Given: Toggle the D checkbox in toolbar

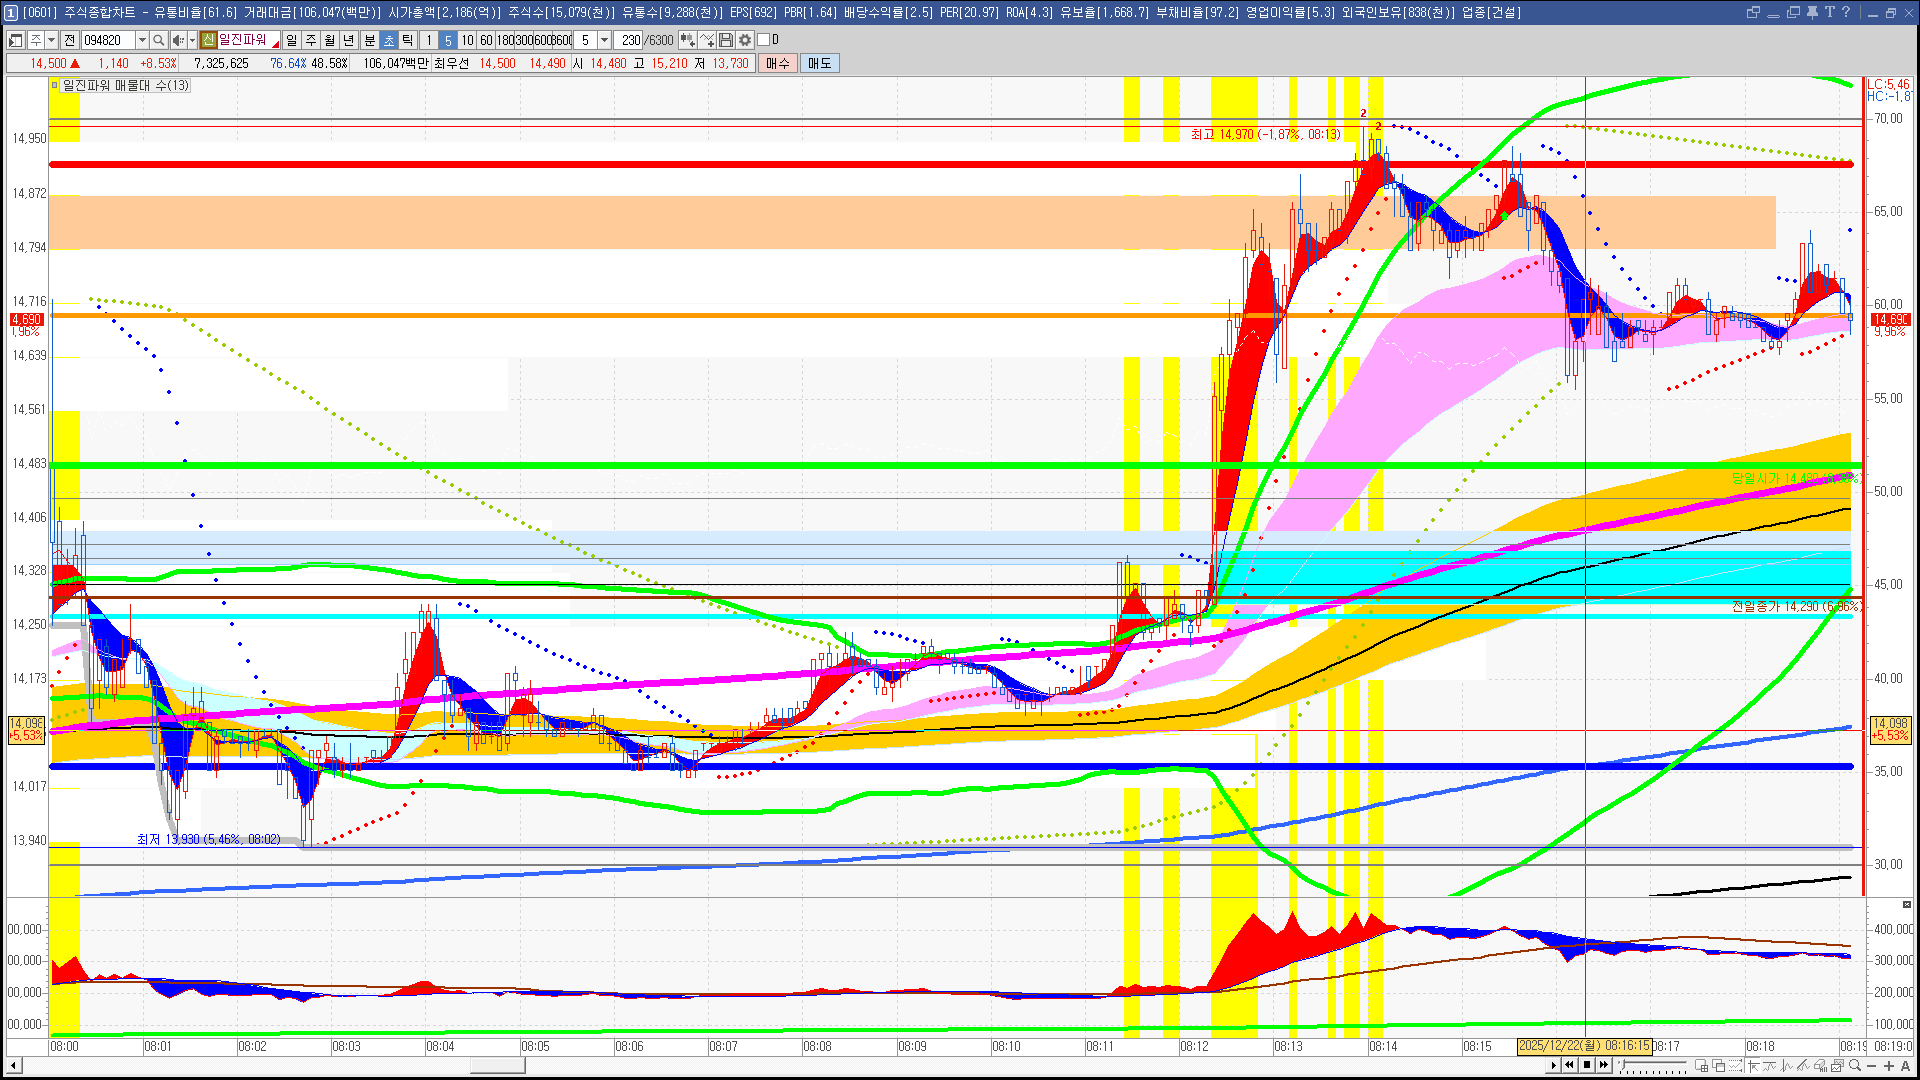Looking at the screenshot, I should [763, 40].
